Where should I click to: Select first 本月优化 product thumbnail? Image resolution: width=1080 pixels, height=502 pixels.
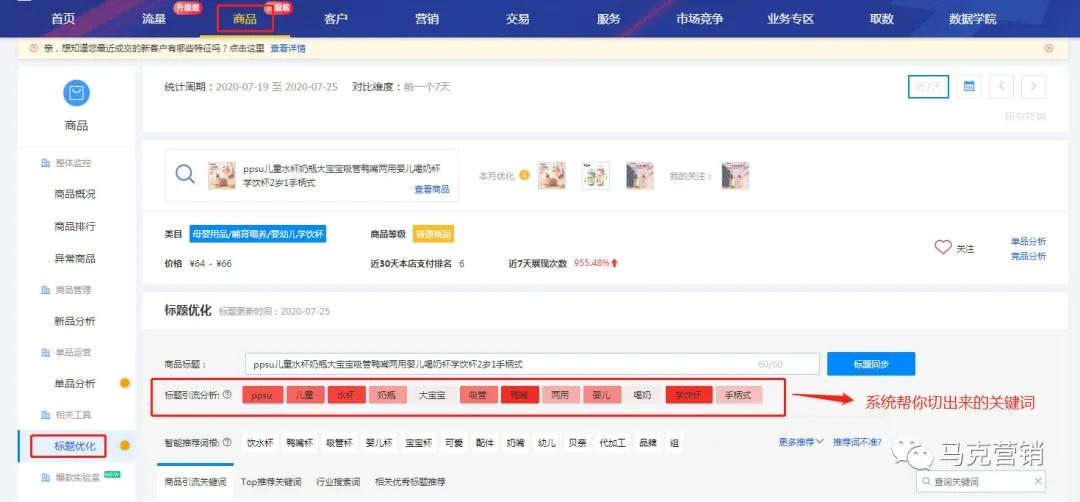[x=552, y=176]
